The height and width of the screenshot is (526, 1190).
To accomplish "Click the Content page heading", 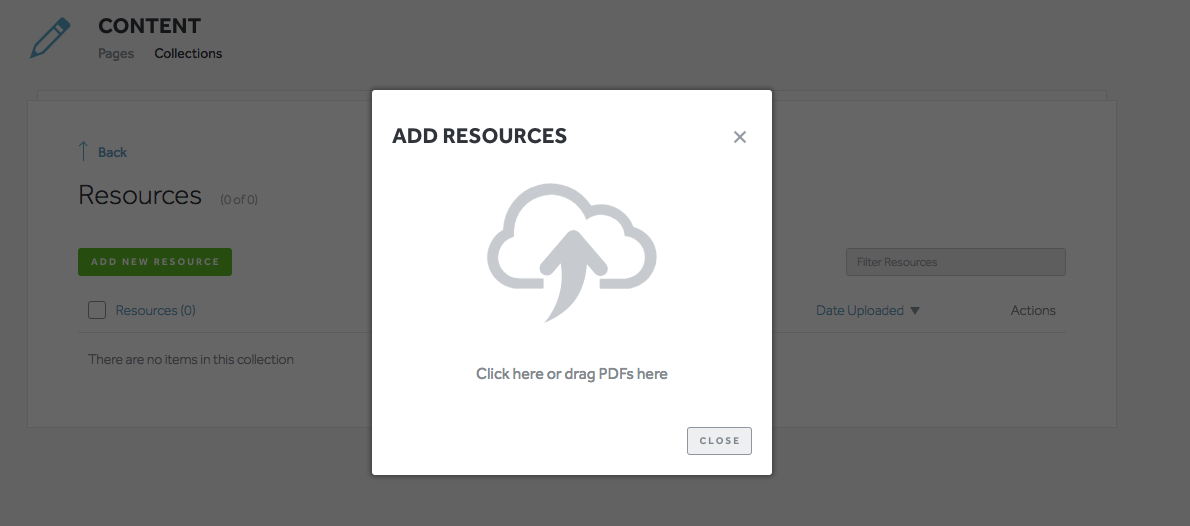I will click(149, 26).
